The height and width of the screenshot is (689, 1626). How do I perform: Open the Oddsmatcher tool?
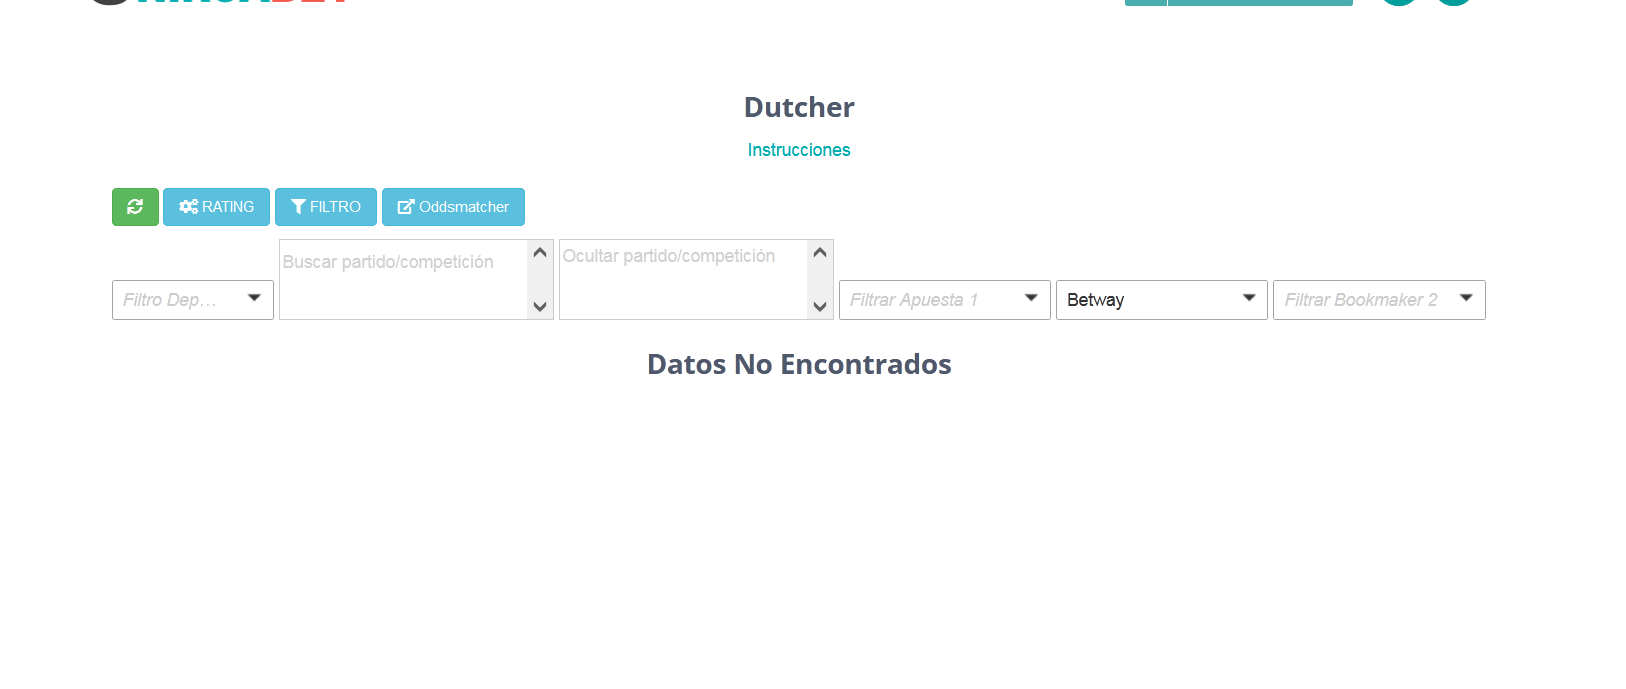click(x=453, y=207)
